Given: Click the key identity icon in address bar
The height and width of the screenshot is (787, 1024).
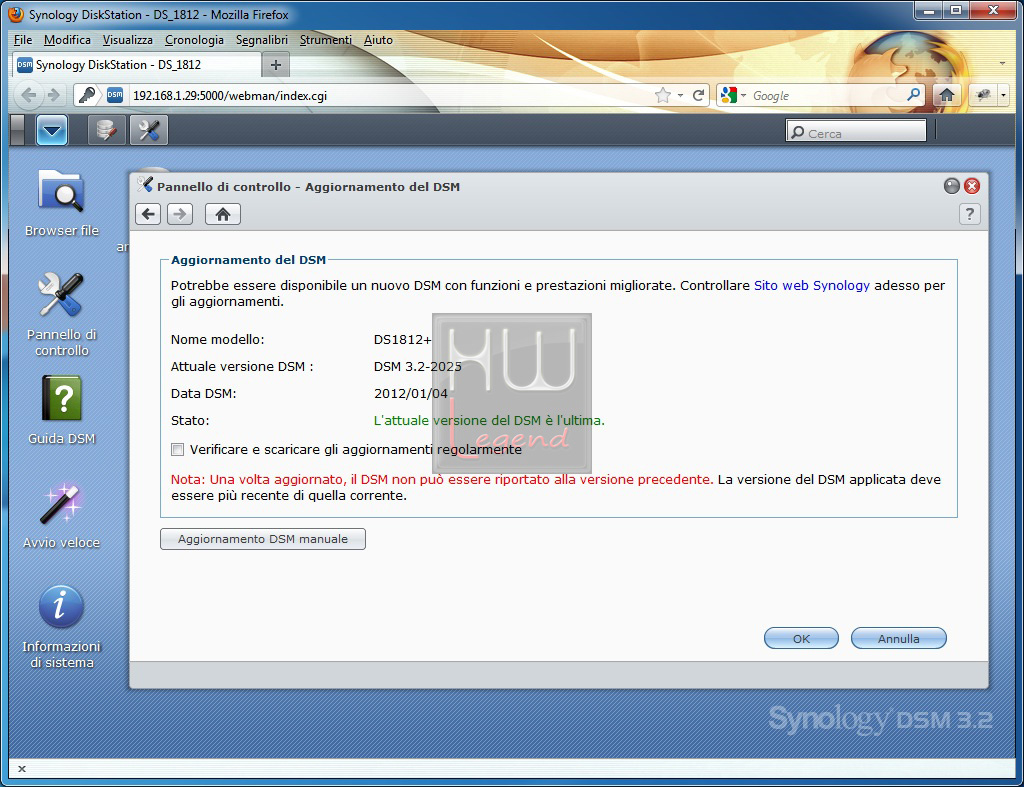Looking at the screenshot, I should (x=87, y=95).
